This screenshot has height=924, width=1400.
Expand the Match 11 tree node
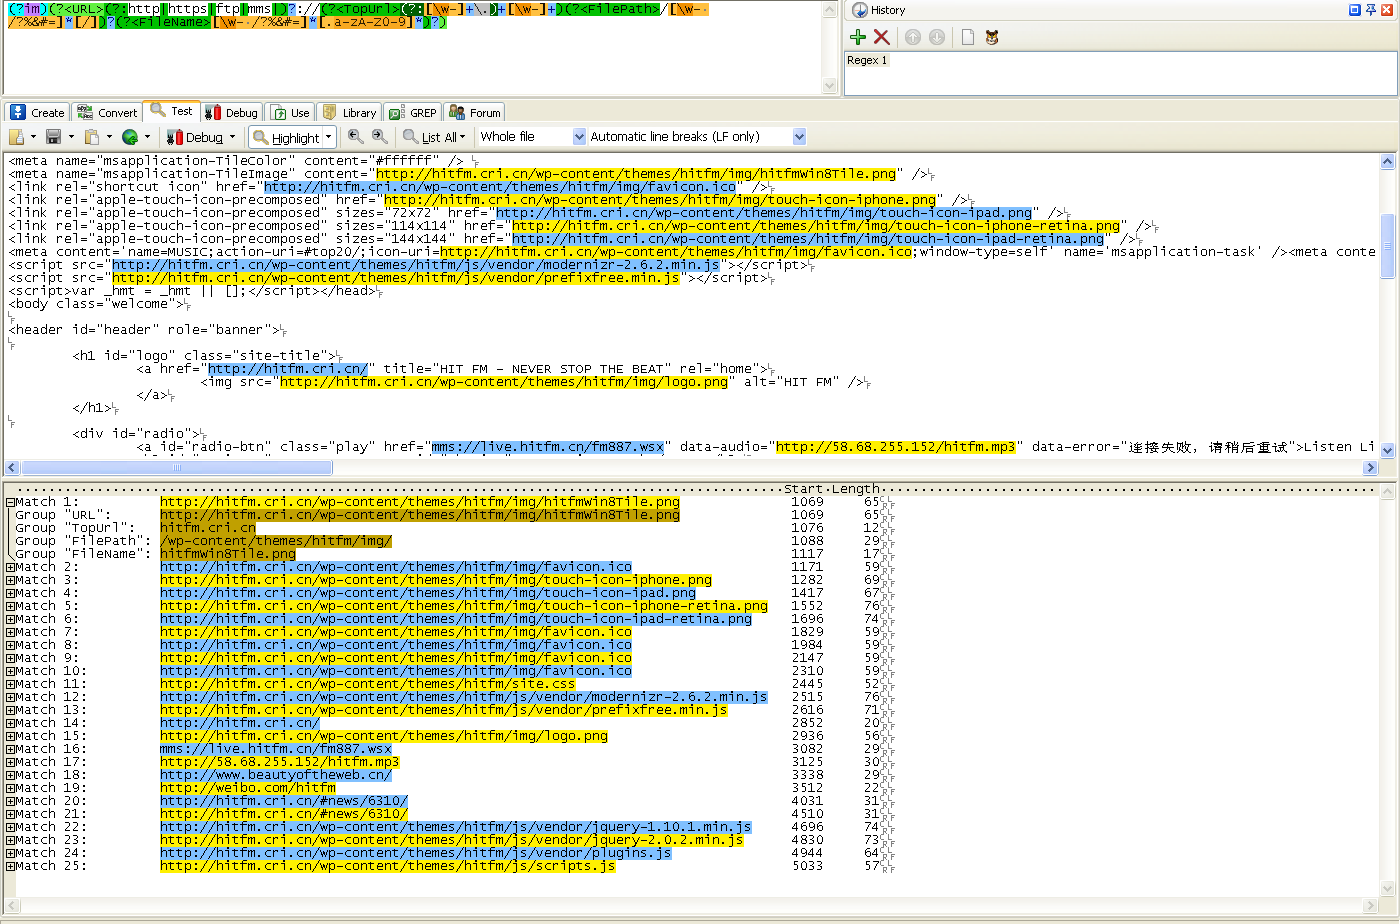[x=10, y=684]
